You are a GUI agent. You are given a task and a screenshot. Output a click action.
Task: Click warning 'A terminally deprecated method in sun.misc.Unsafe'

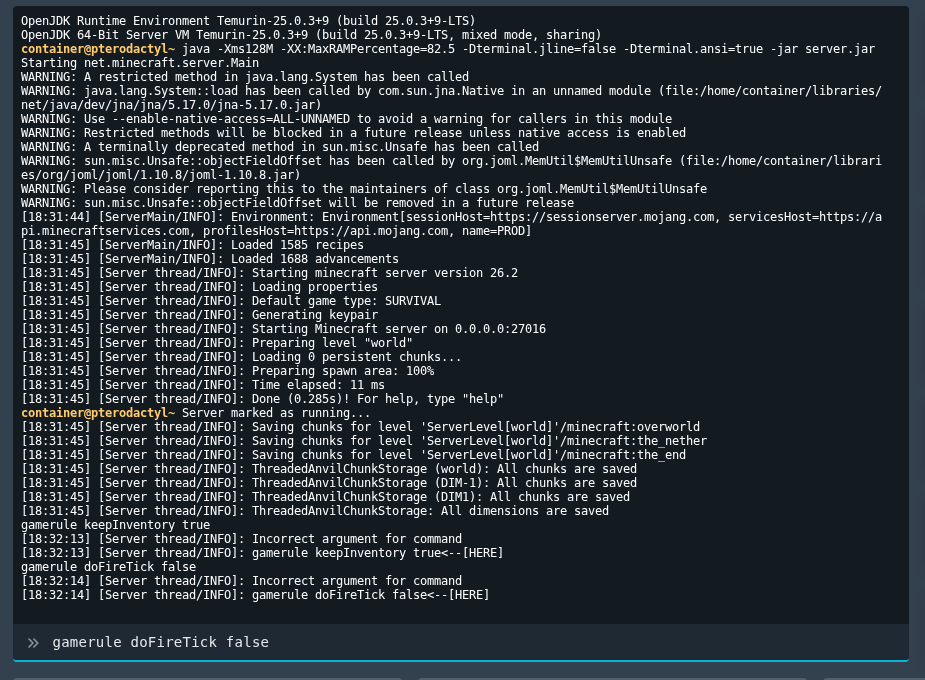coord(280,147)
